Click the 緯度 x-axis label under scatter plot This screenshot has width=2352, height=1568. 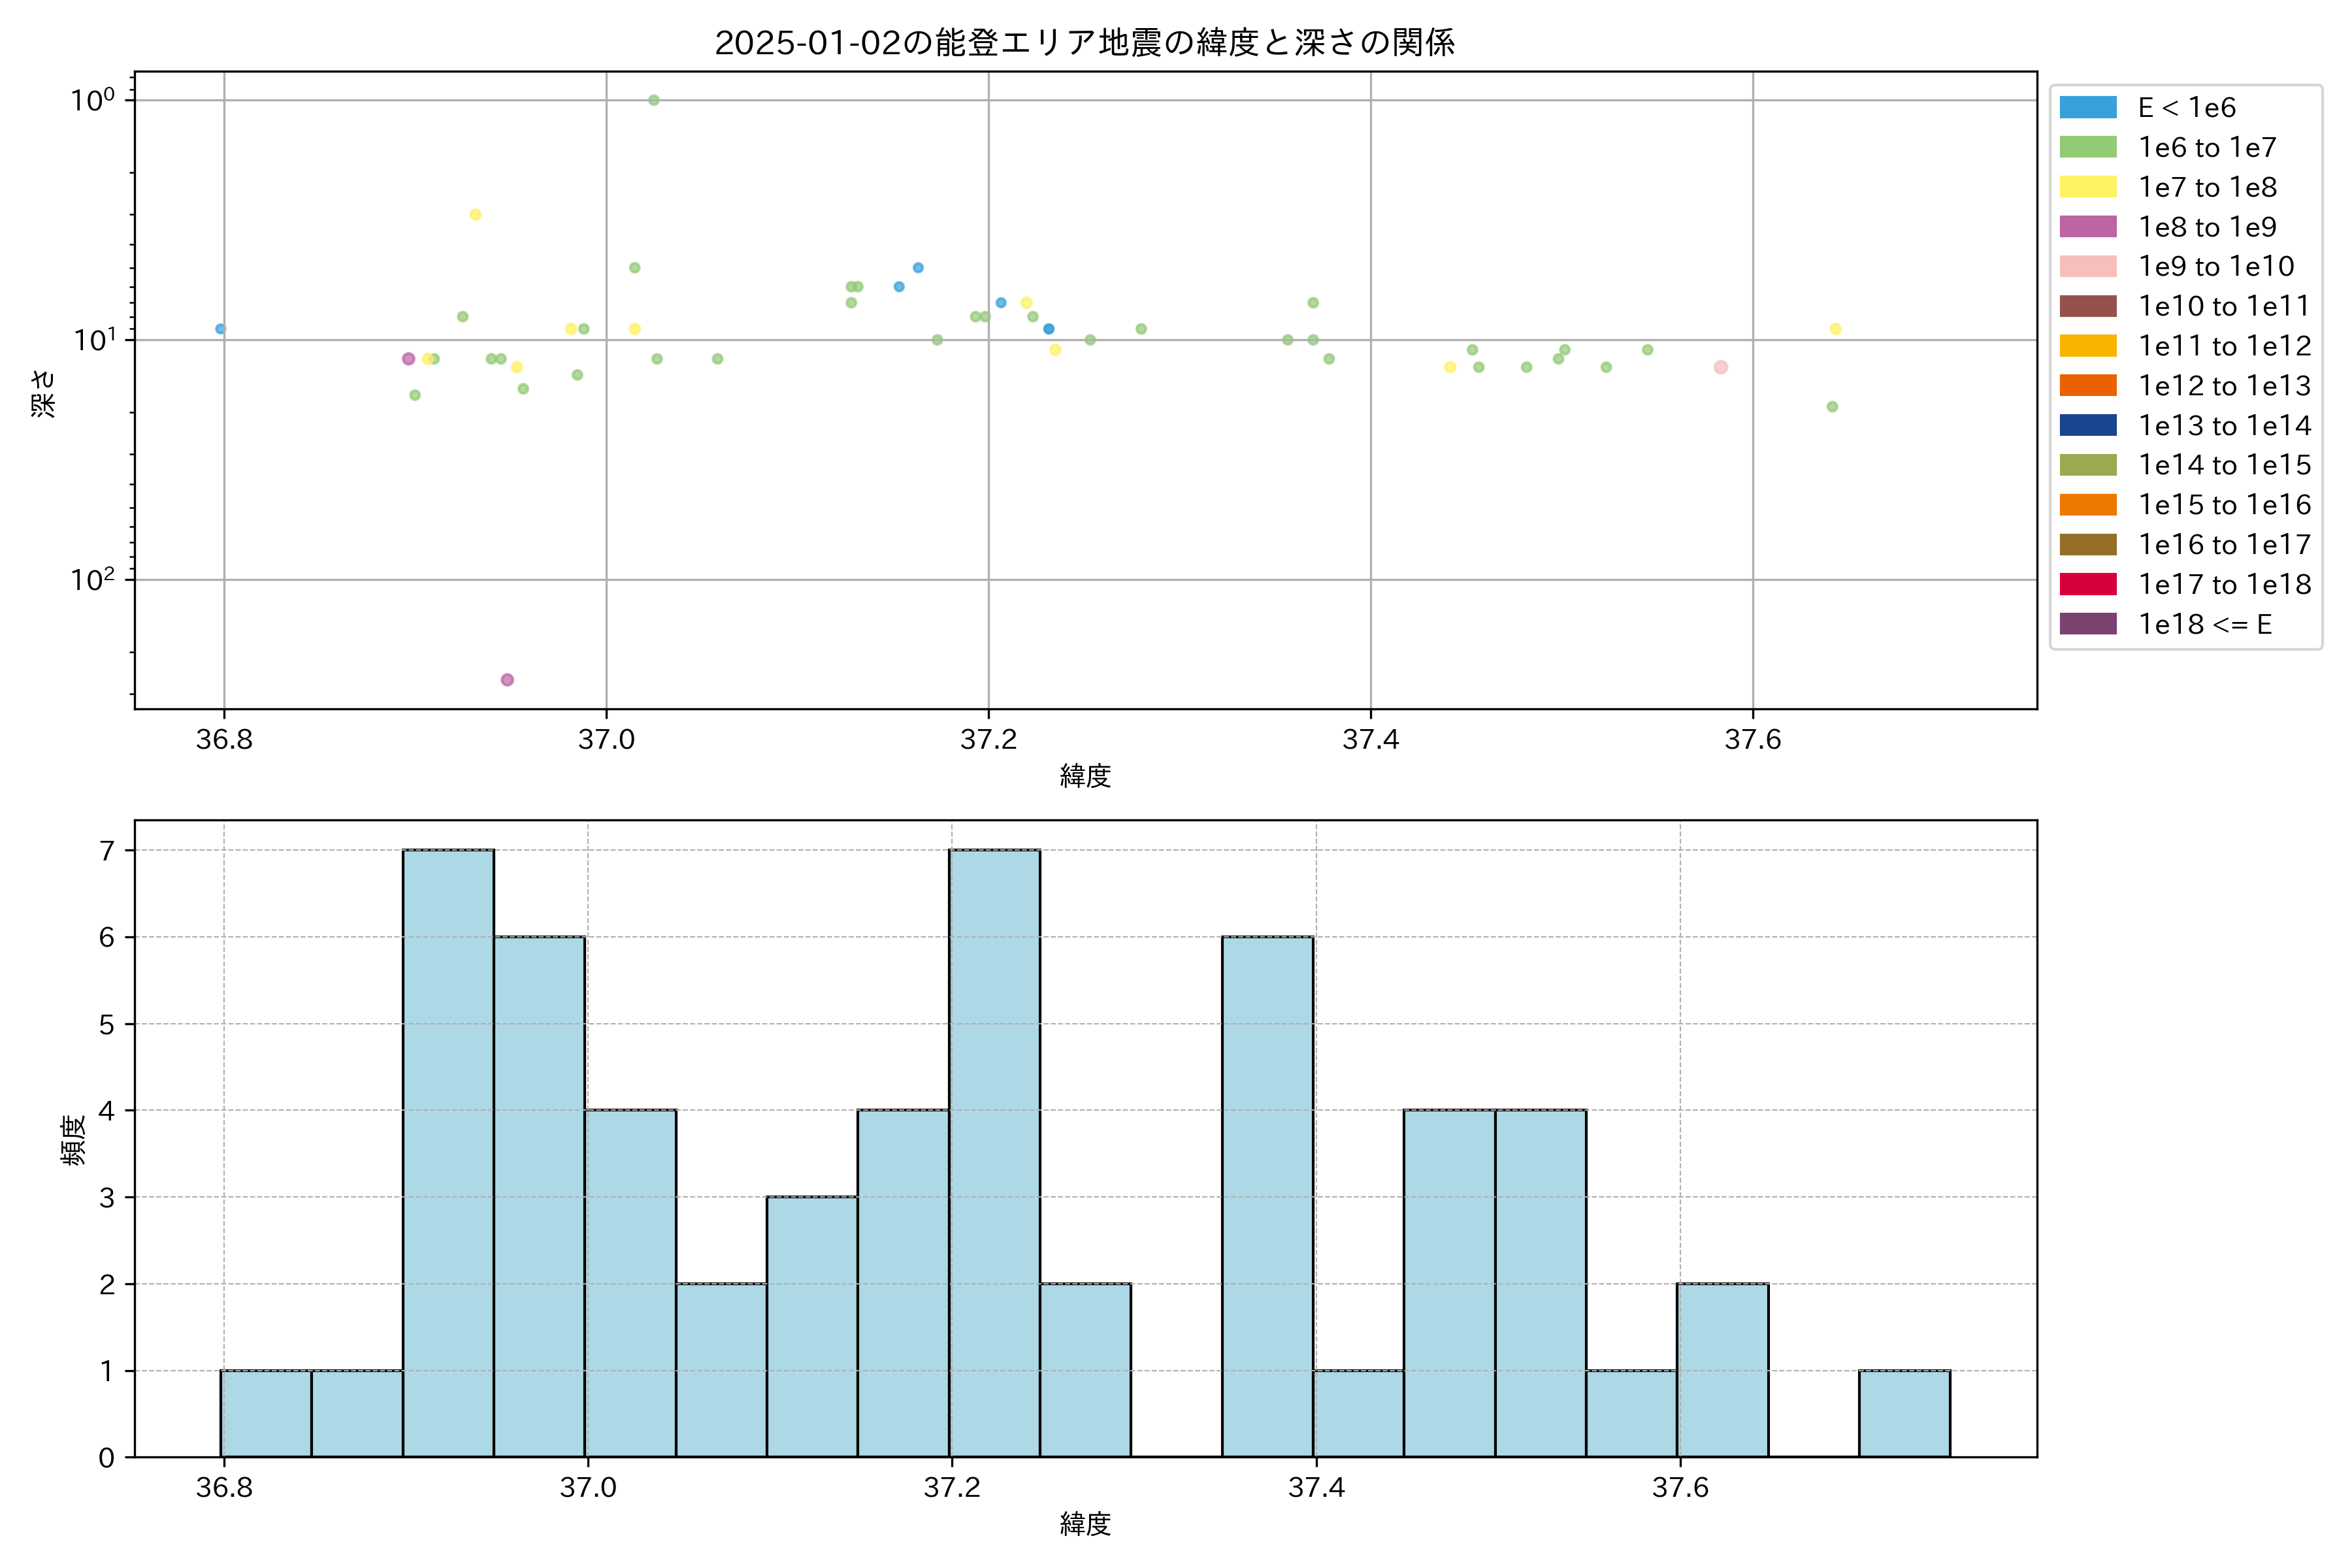click(1085, 775)
